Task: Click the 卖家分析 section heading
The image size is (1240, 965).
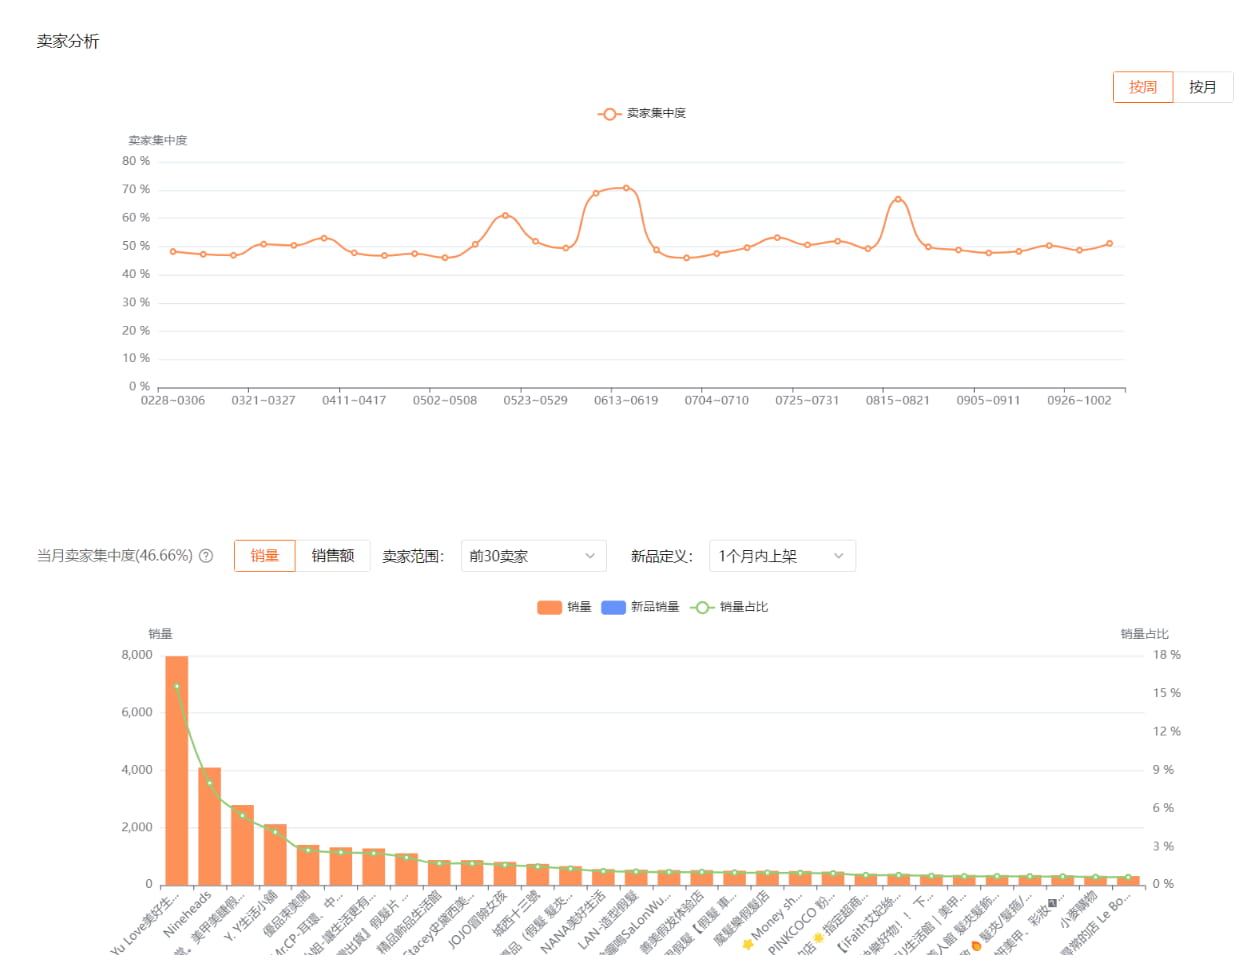Action: click(68, 41)
